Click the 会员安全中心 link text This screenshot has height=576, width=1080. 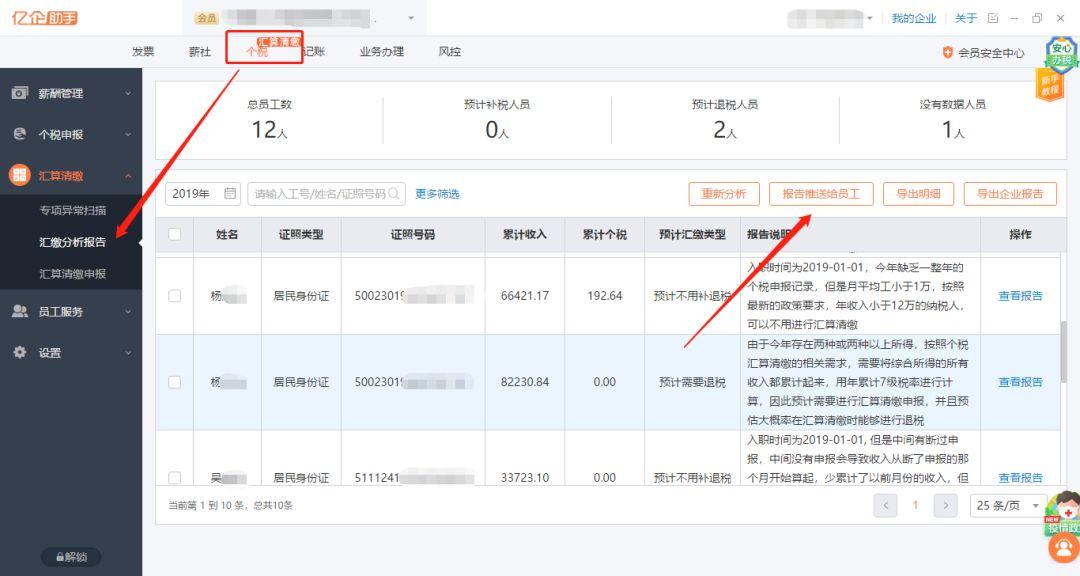click(991, 53)
